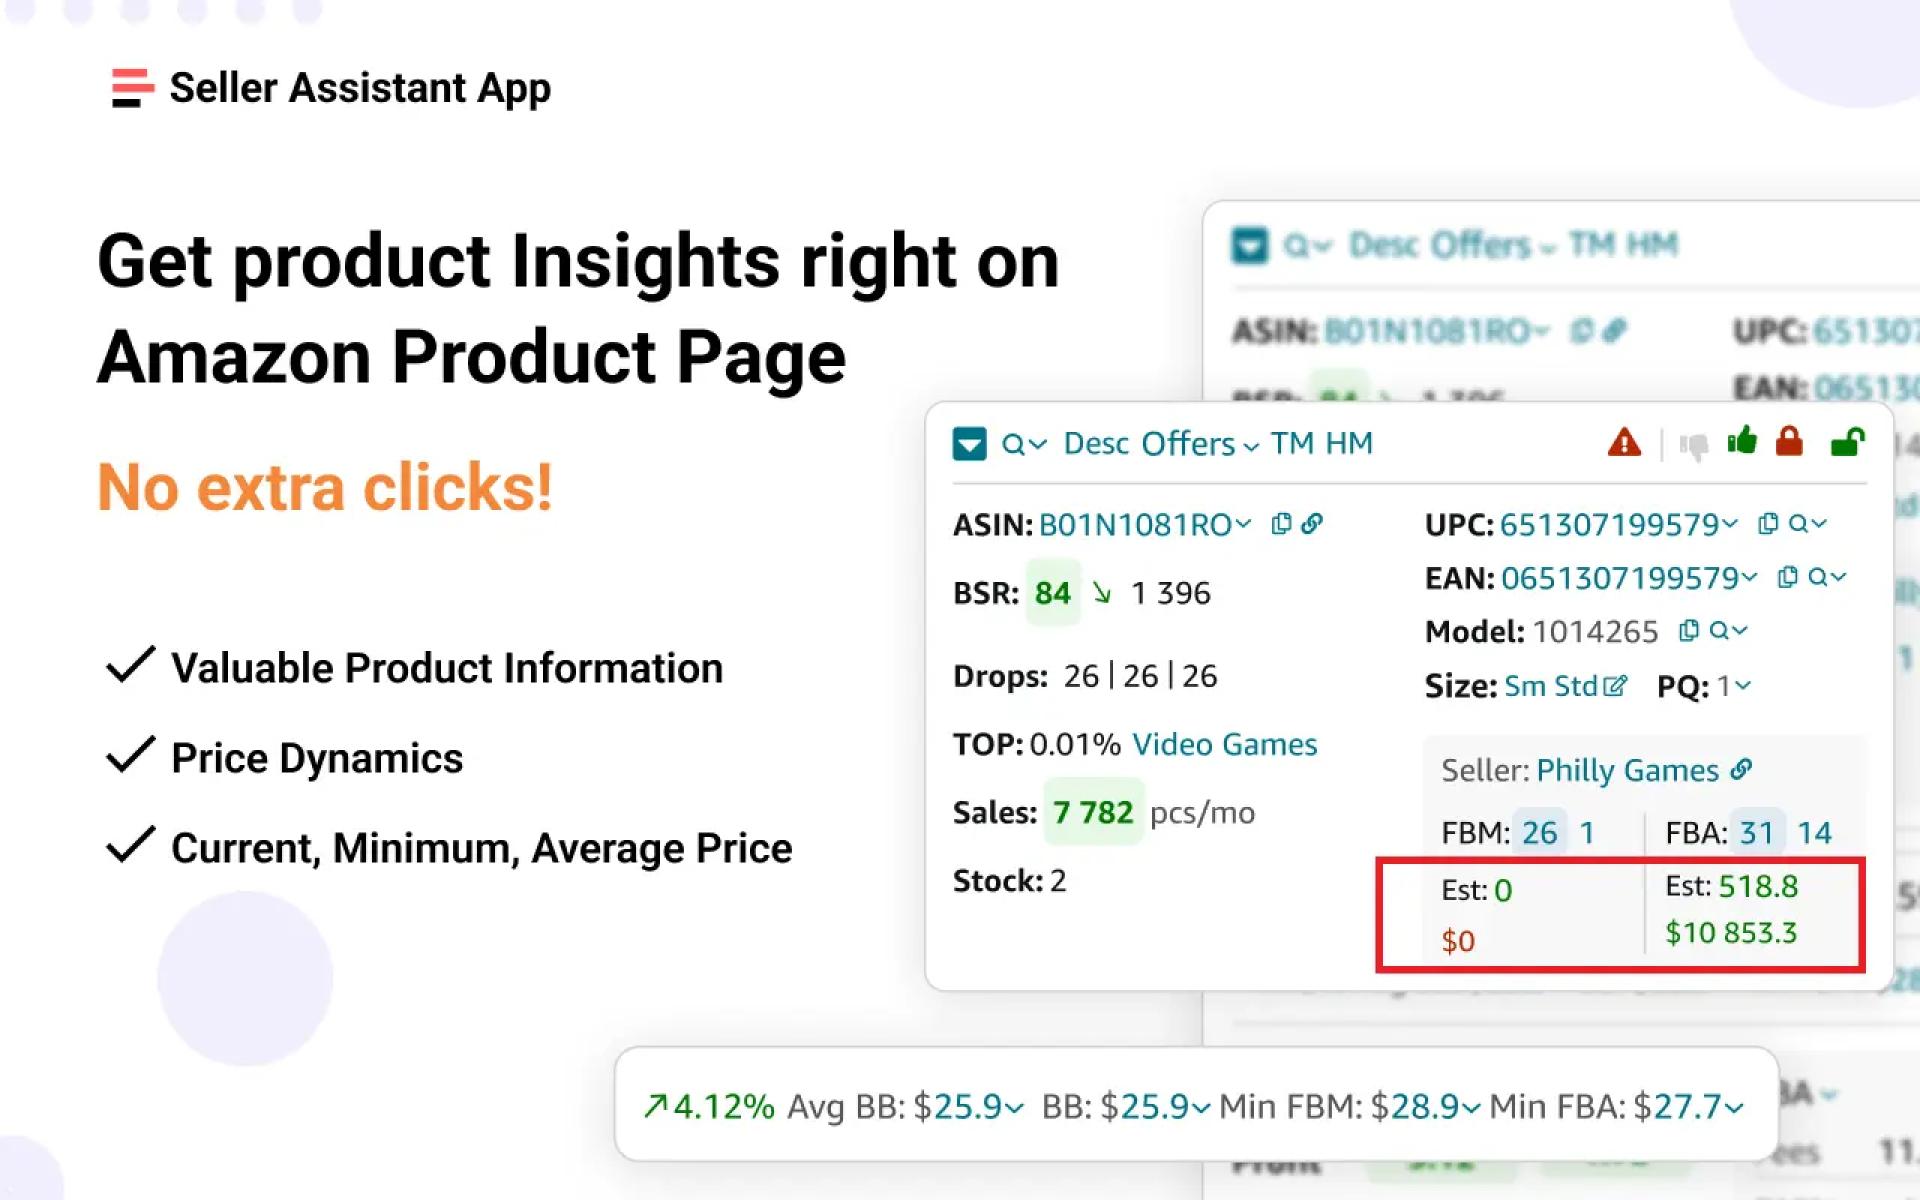Viewport: 1920px width, 1200px height.
Task: Open the PQ quantity dropdown
Action: (x=1743, y=685)
